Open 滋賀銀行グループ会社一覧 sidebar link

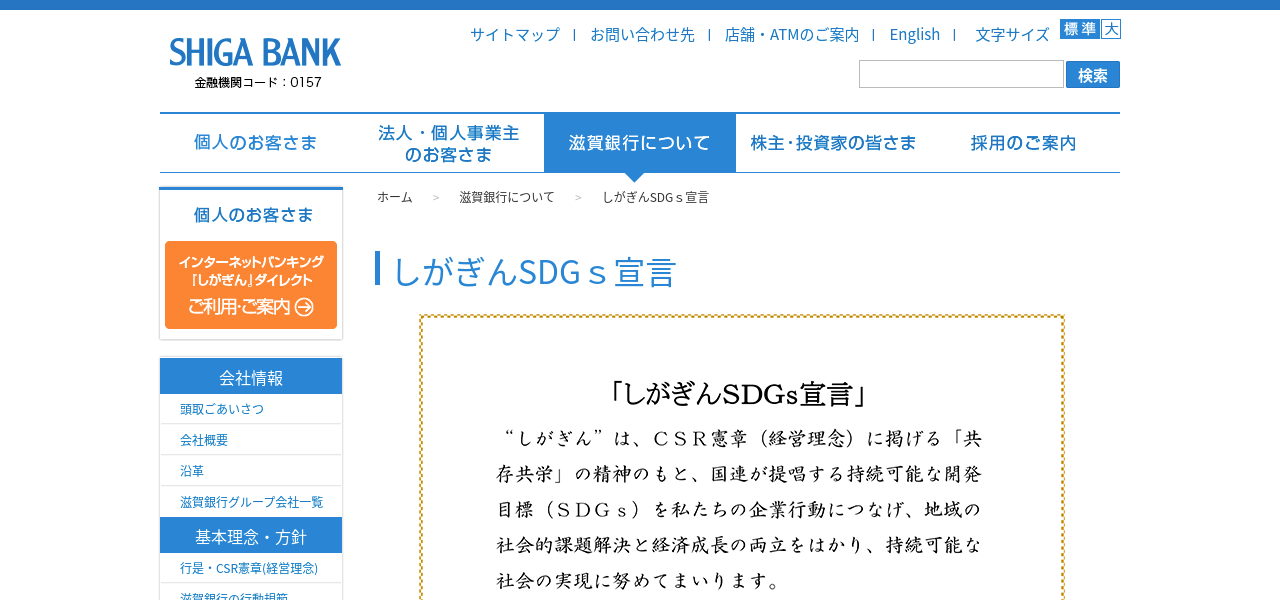pyautogui.click(x=252, y=502)
